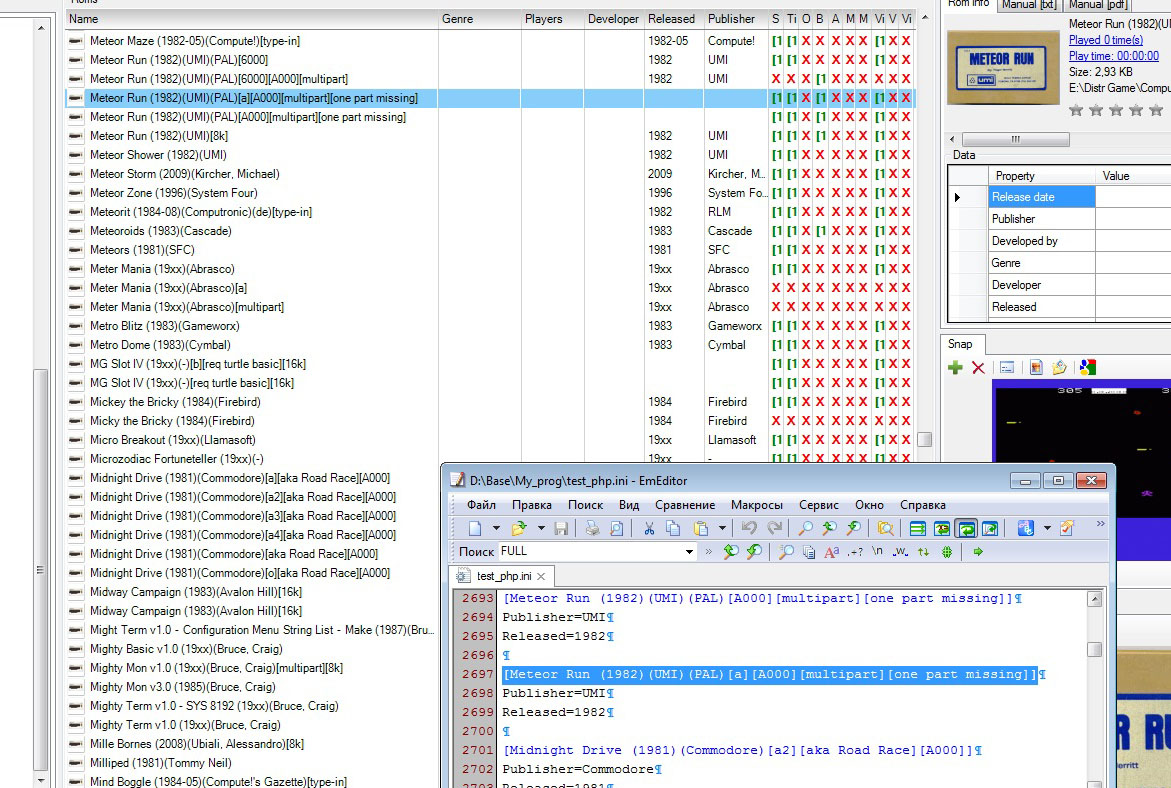
Task: Expand the search toolbar overflow chevron
Action: tap(708, 552)
